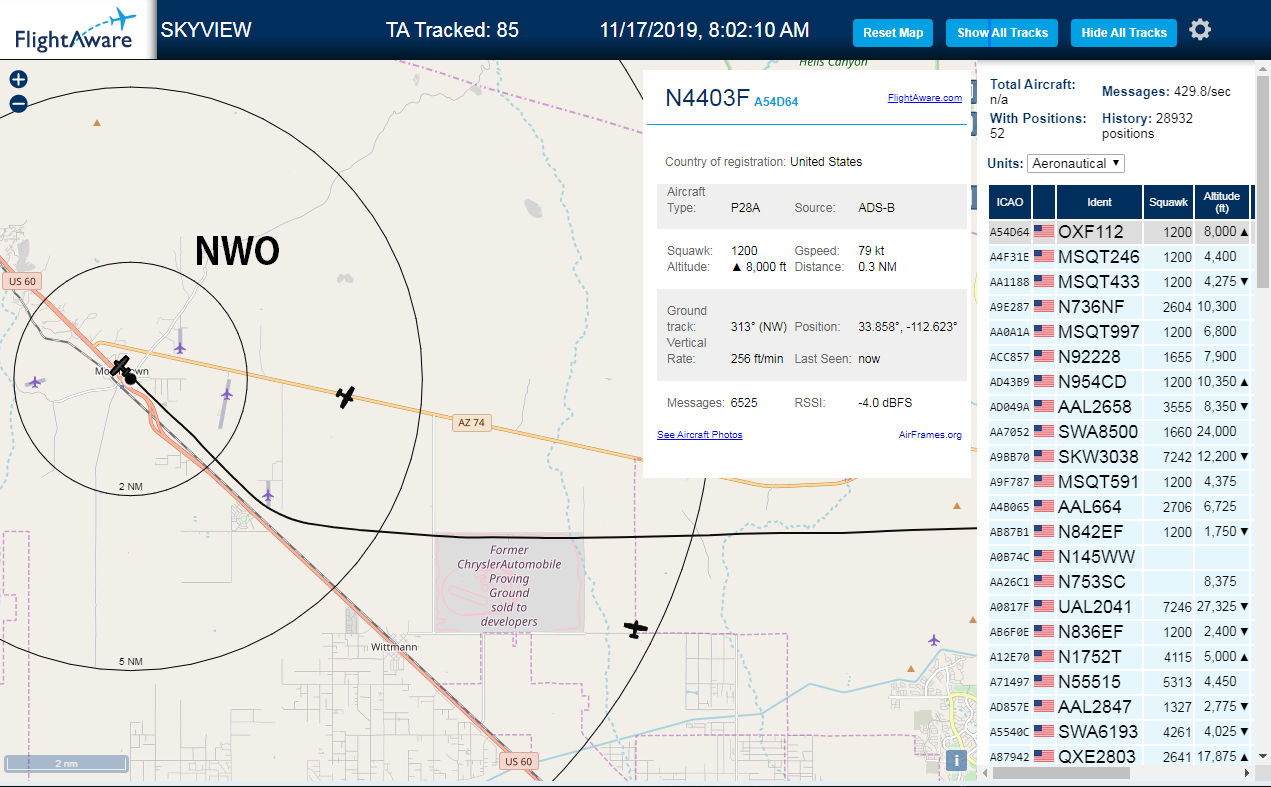Viewport: 1271px width, 787px height.
Task: Select purple aircraft south of 2 NM ring
Action: 267,494
